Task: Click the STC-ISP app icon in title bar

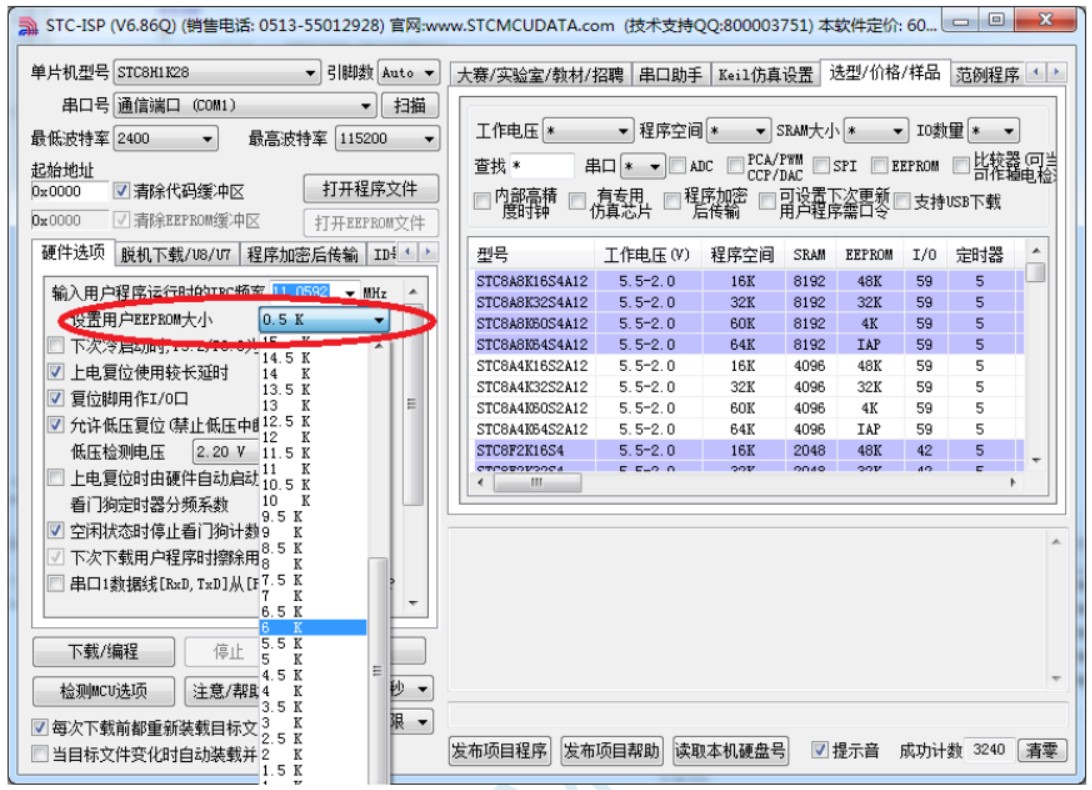Action: tap(27, 26)
